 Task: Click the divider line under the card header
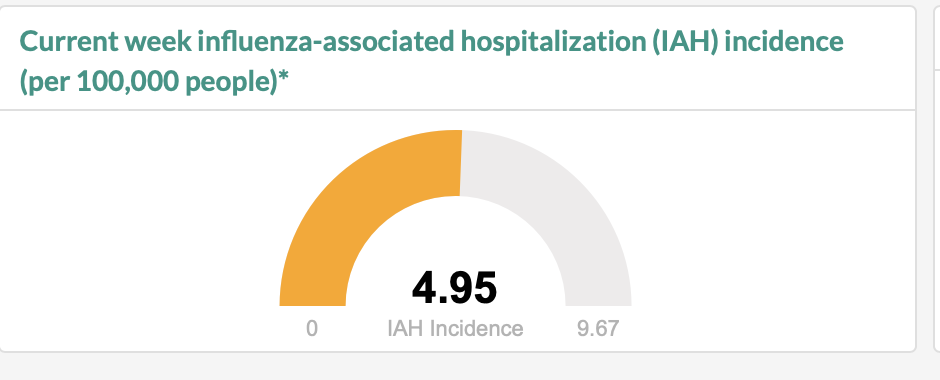tap(457, 110)
